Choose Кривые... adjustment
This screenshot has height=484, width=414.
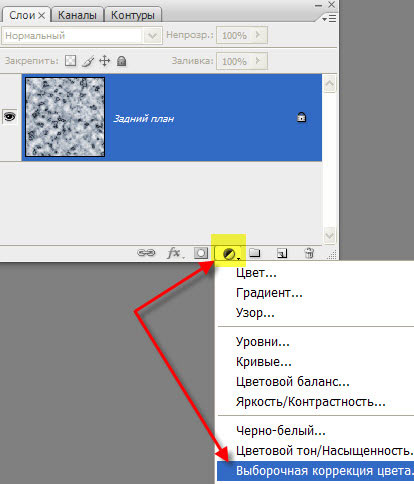pyautogui.click(x=264, y=362)
